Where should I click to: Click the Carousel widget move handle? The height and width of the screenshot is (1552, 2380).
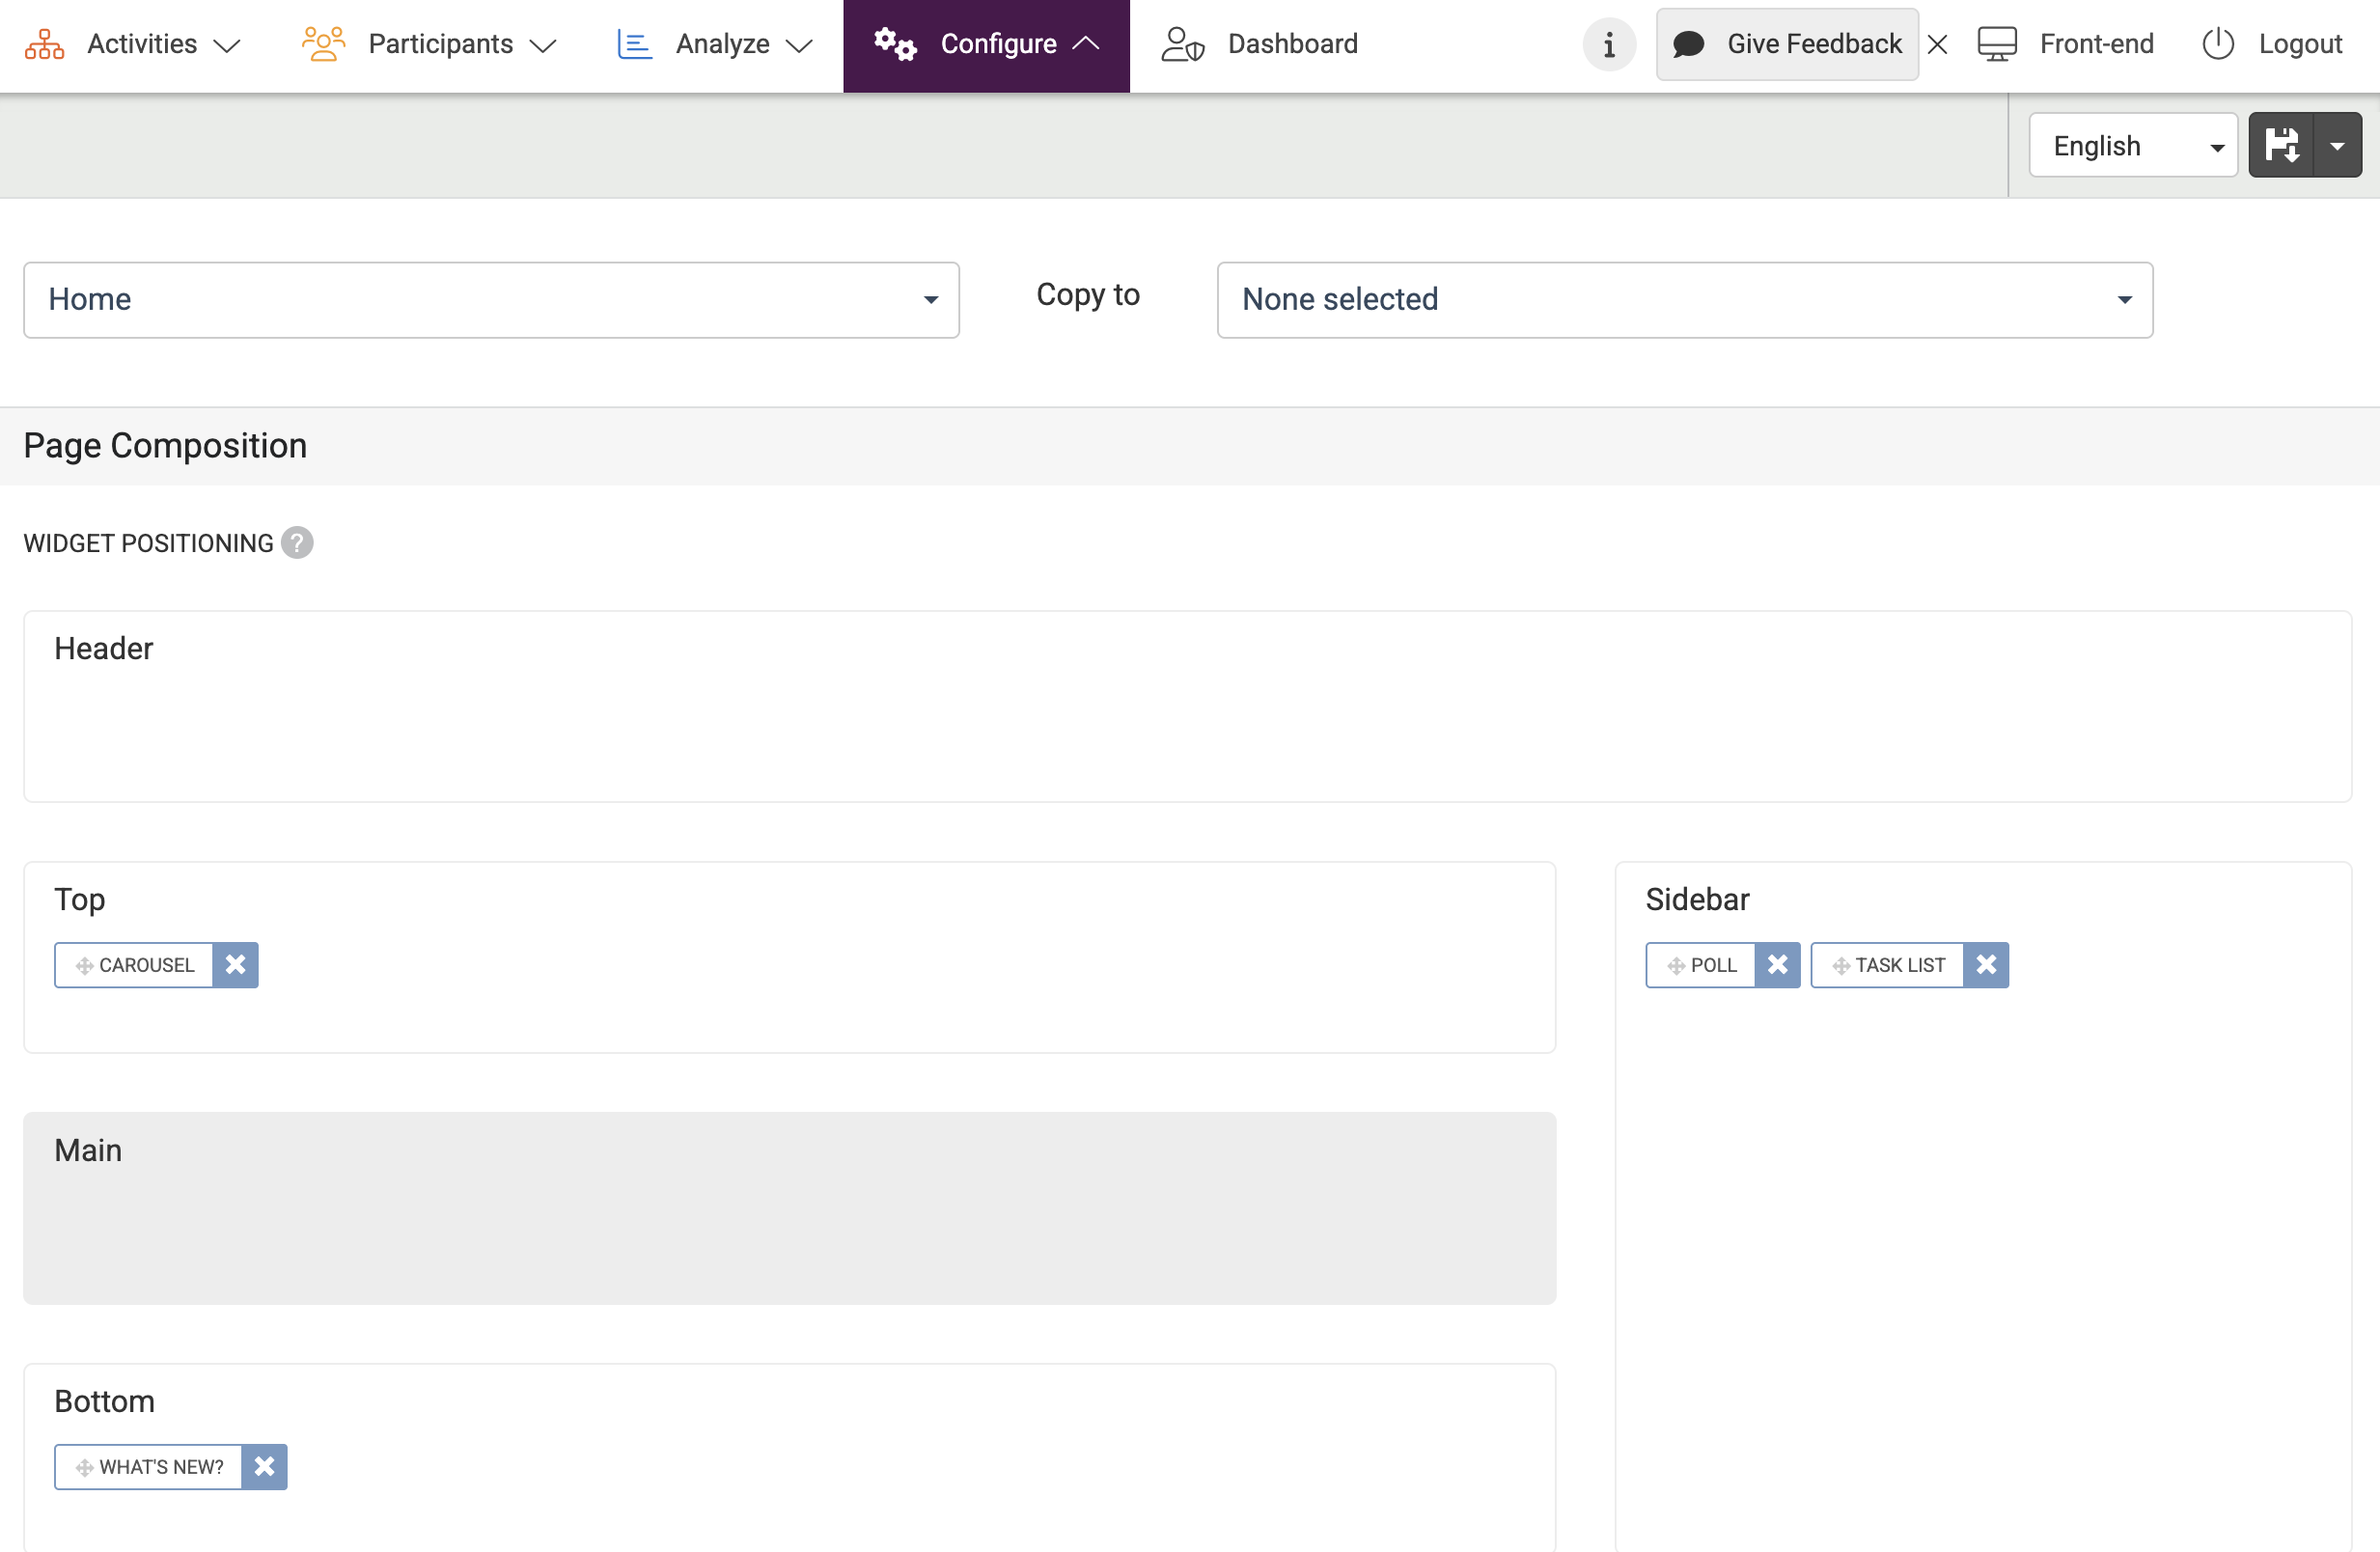(x=84, y=966)
